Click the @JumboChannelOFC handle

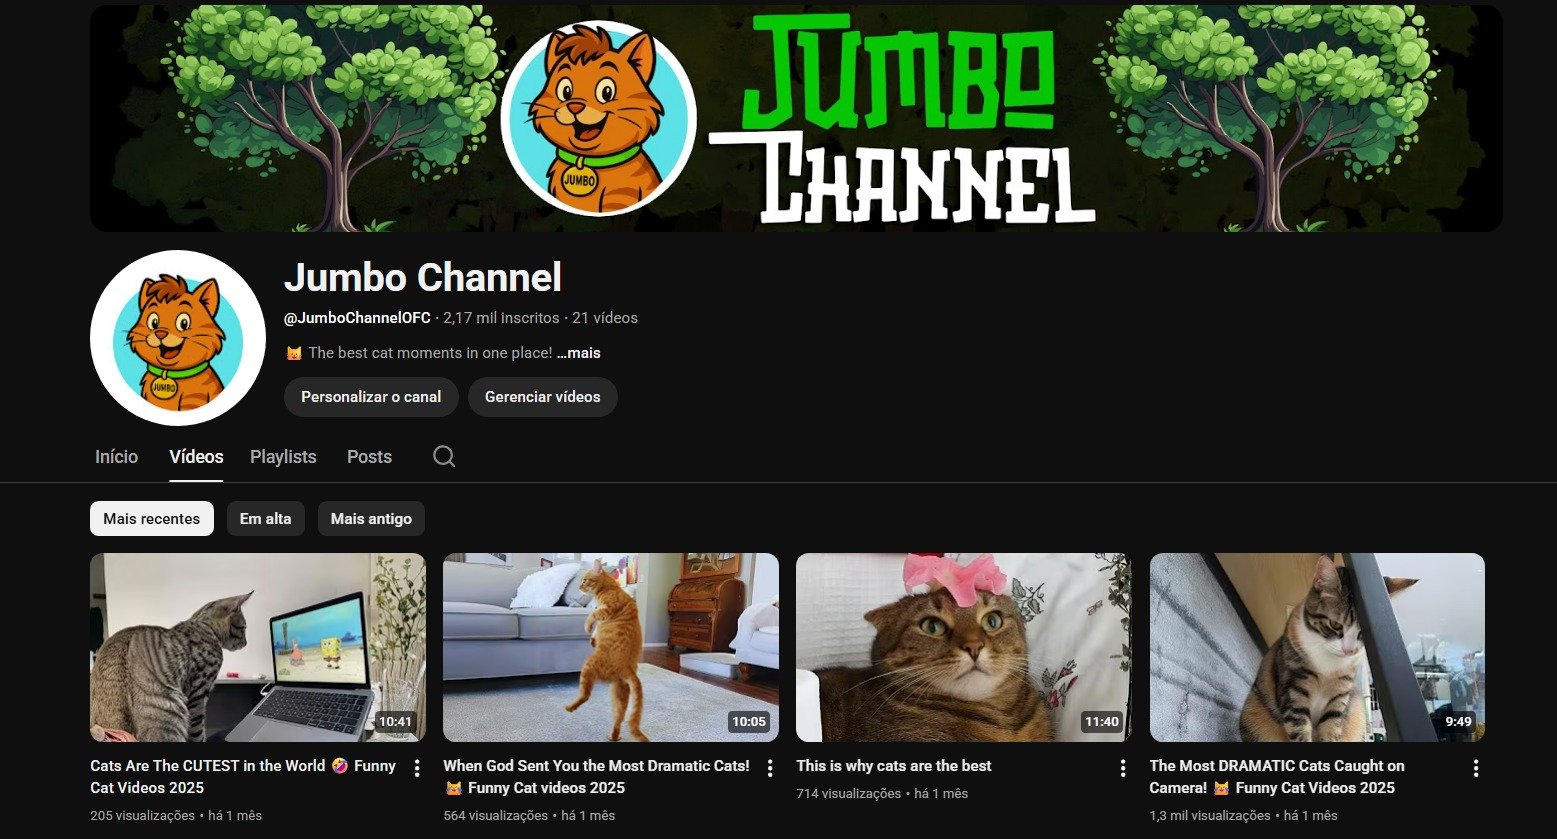click(357, 318)
